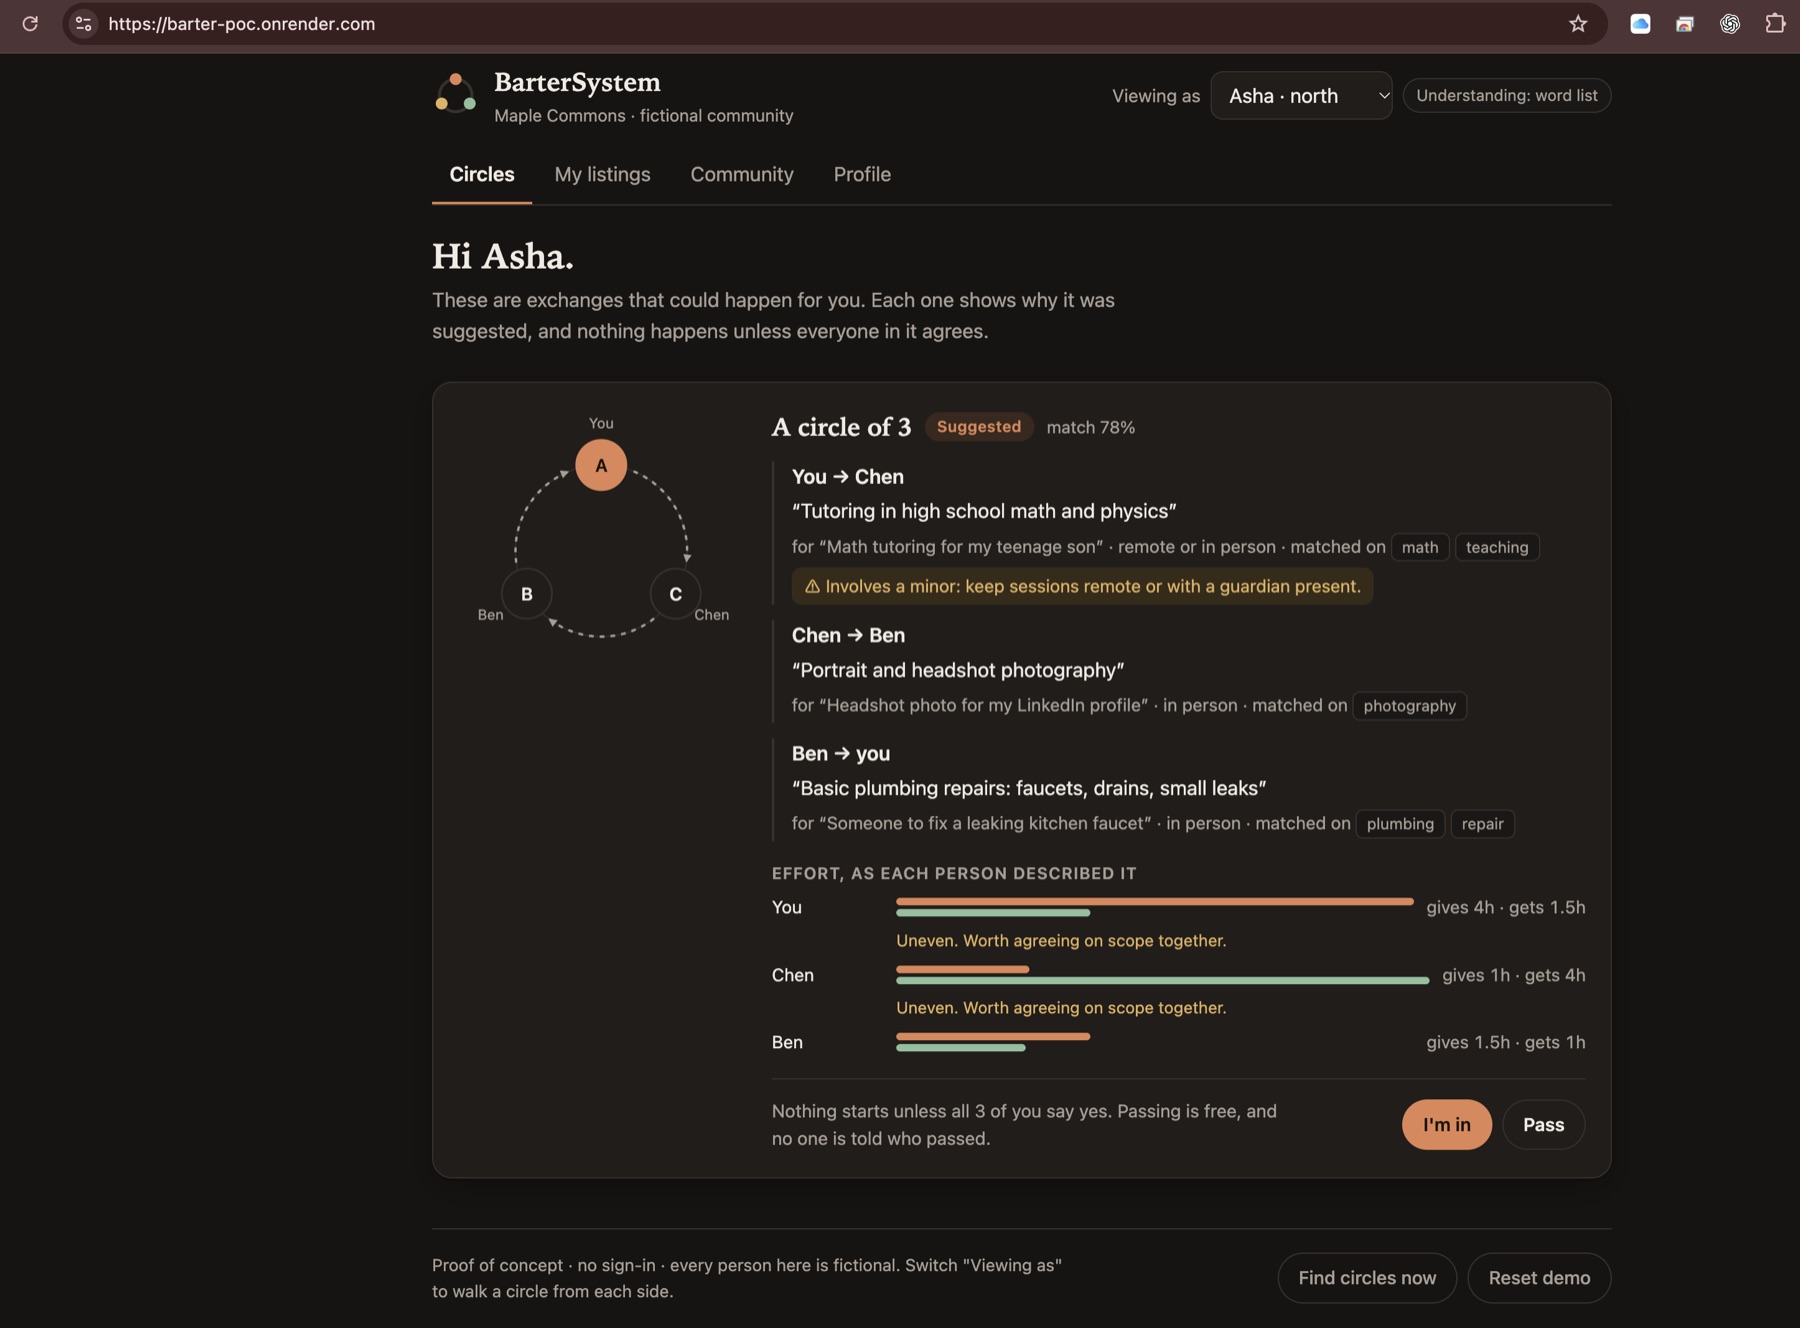Image resolution: width=1800 pixels, height=1328 pixels.
Task: Click "Portrait and headshot photography" listing text
Action: [x=958, y=670]
